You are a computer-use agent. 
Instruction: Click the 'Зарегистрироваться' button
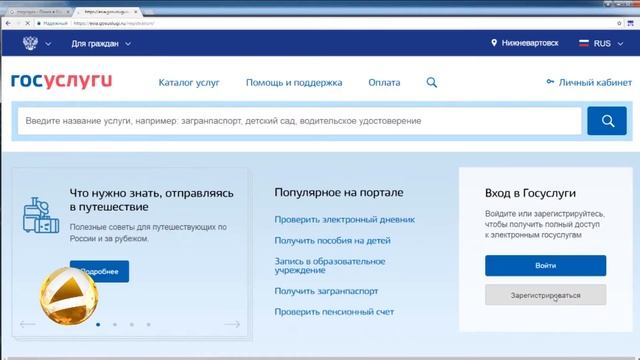click(545, 295)
